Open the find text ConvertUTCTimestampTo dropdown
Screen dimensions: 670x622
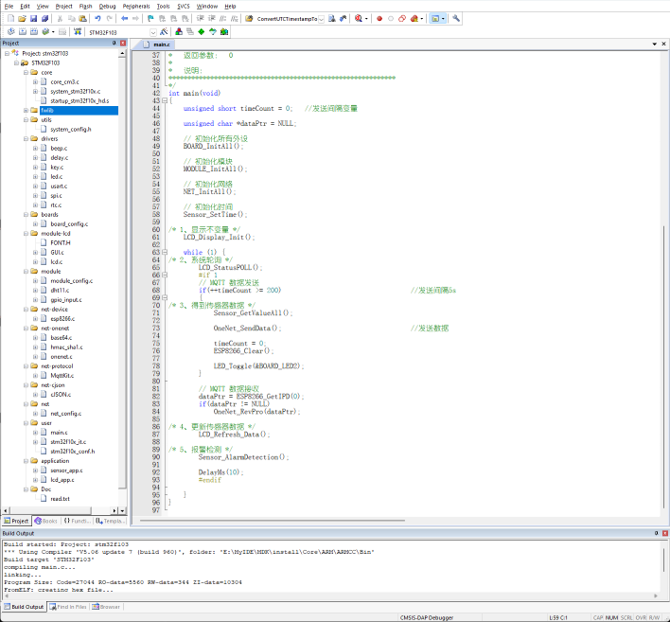click(321, 19)
